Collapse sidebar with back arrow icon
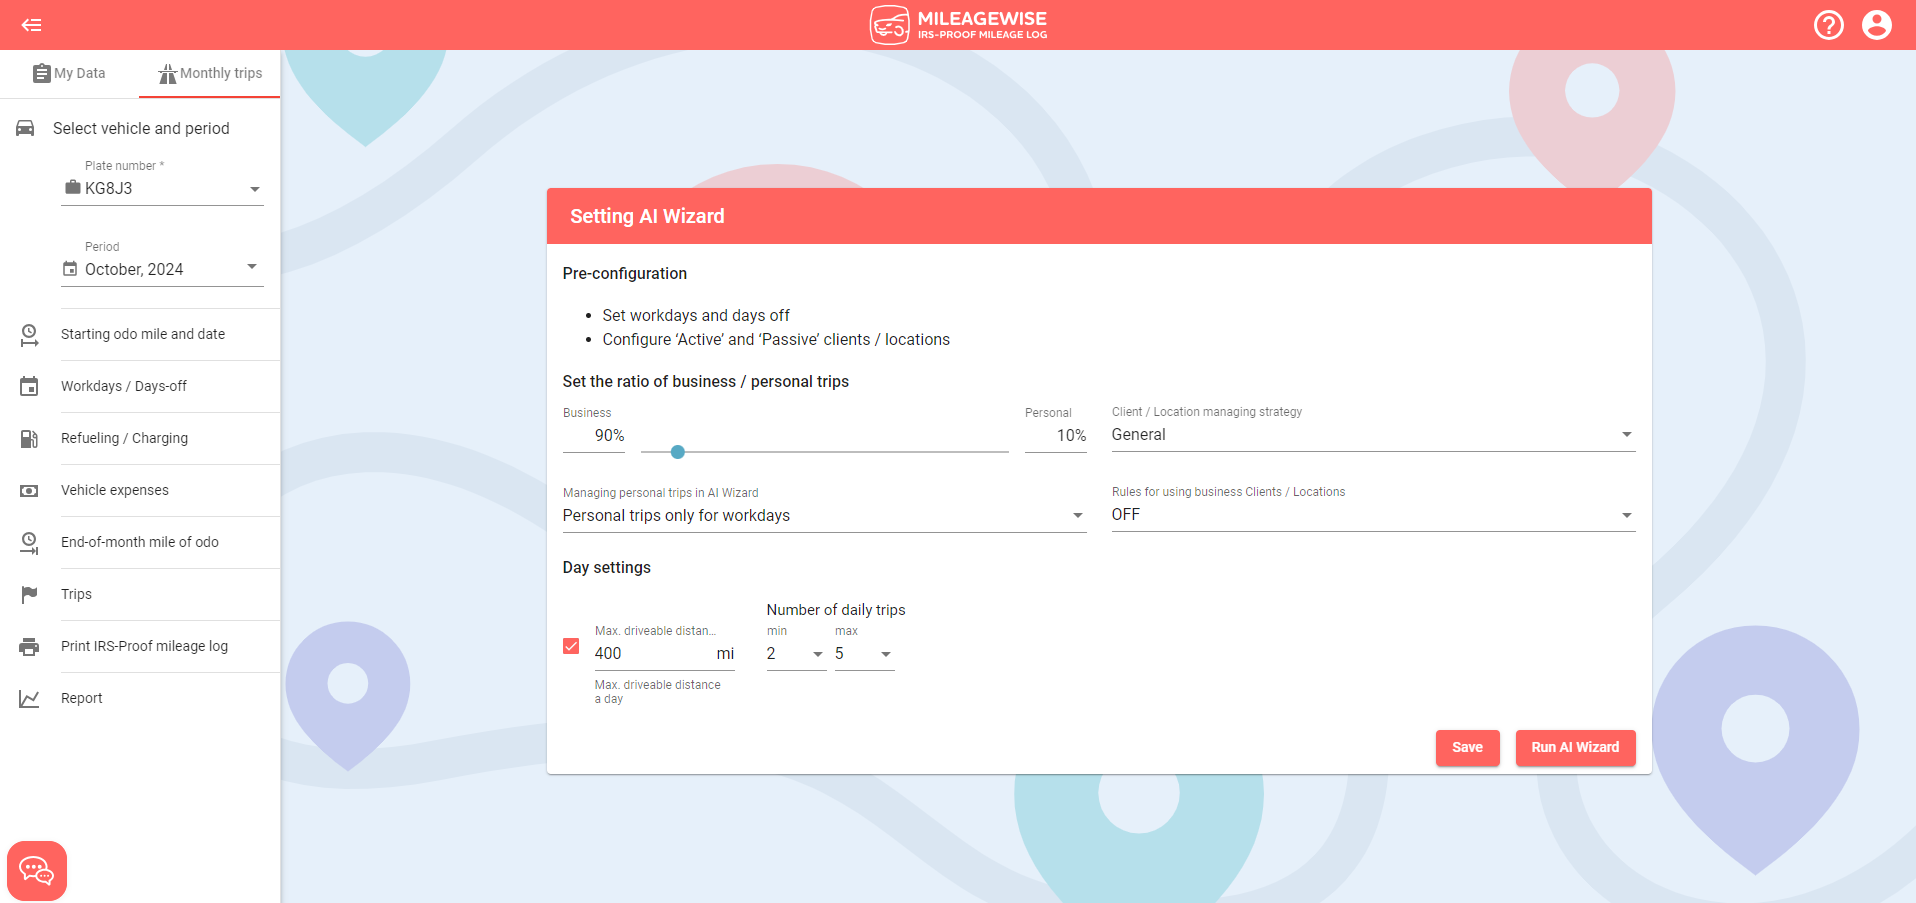Image resolution: width=1916 pixels, height=903 pixels. pyautogui.click(x=32, y=25)
